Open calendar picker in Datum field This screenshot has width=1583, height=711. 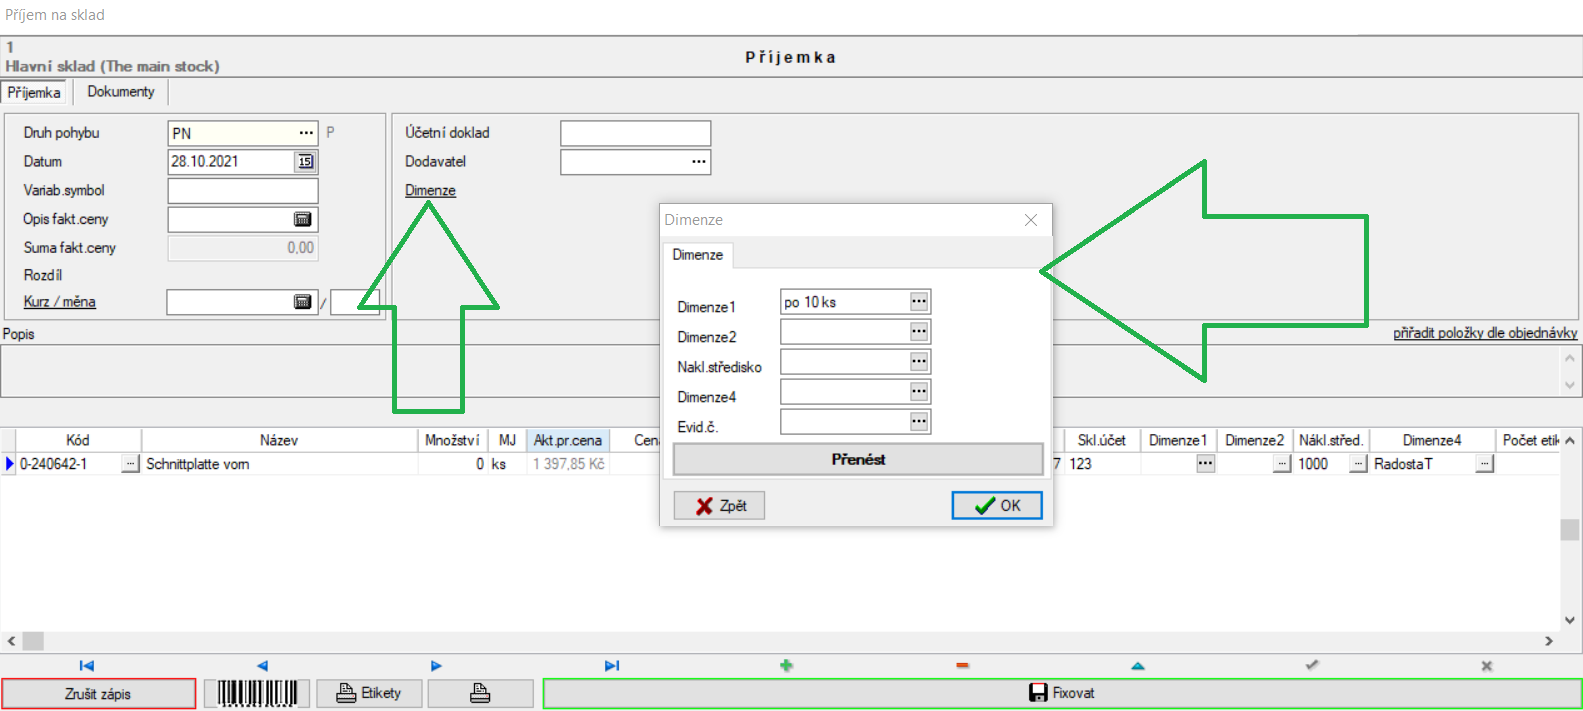tap(305, 162)
